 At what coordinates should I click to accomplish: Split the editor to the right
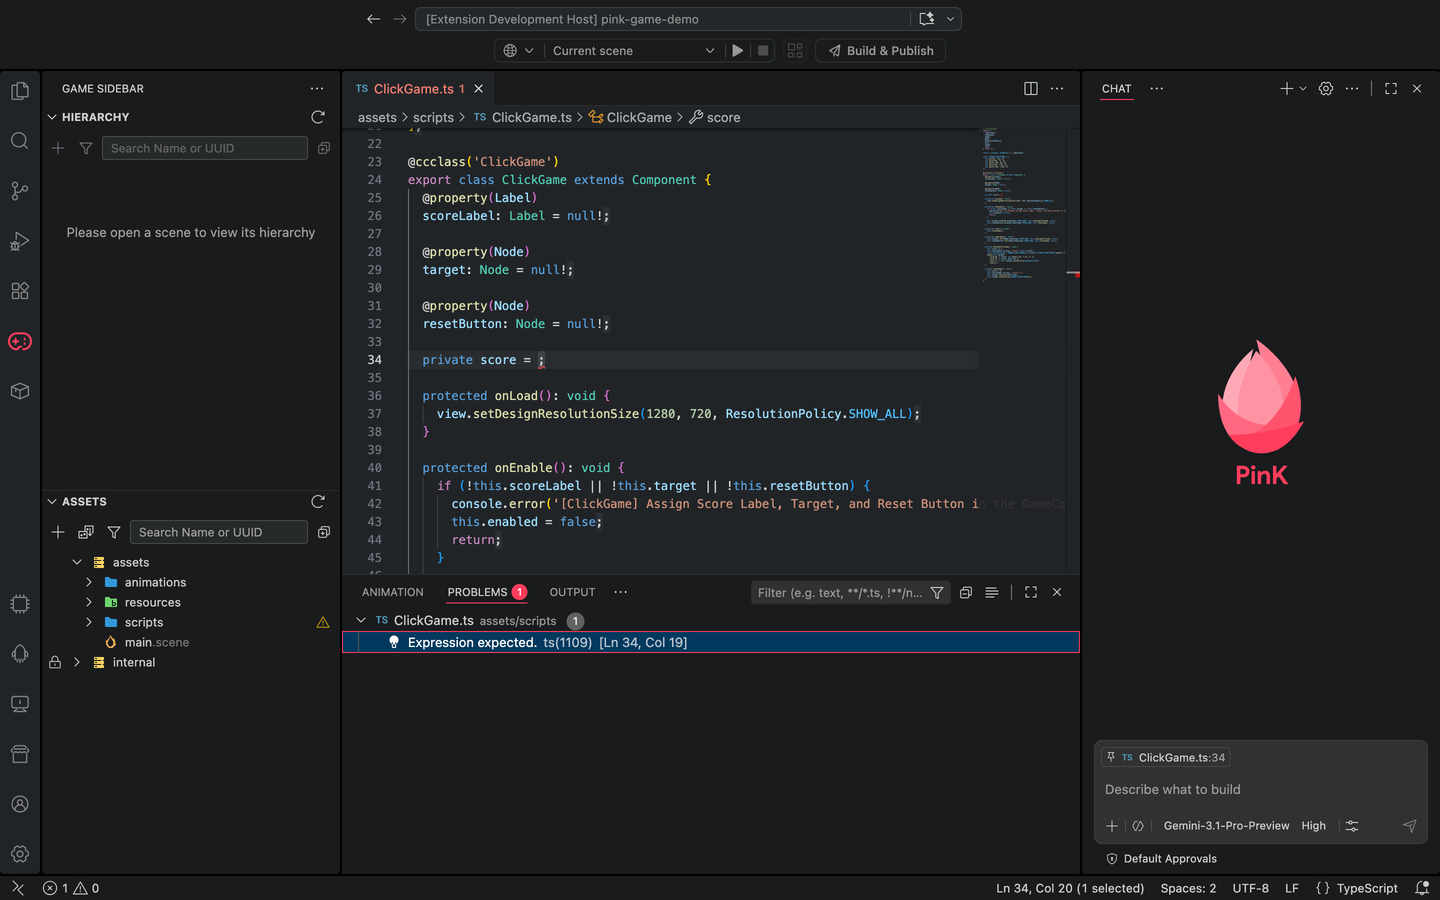tap(1031, 89)
